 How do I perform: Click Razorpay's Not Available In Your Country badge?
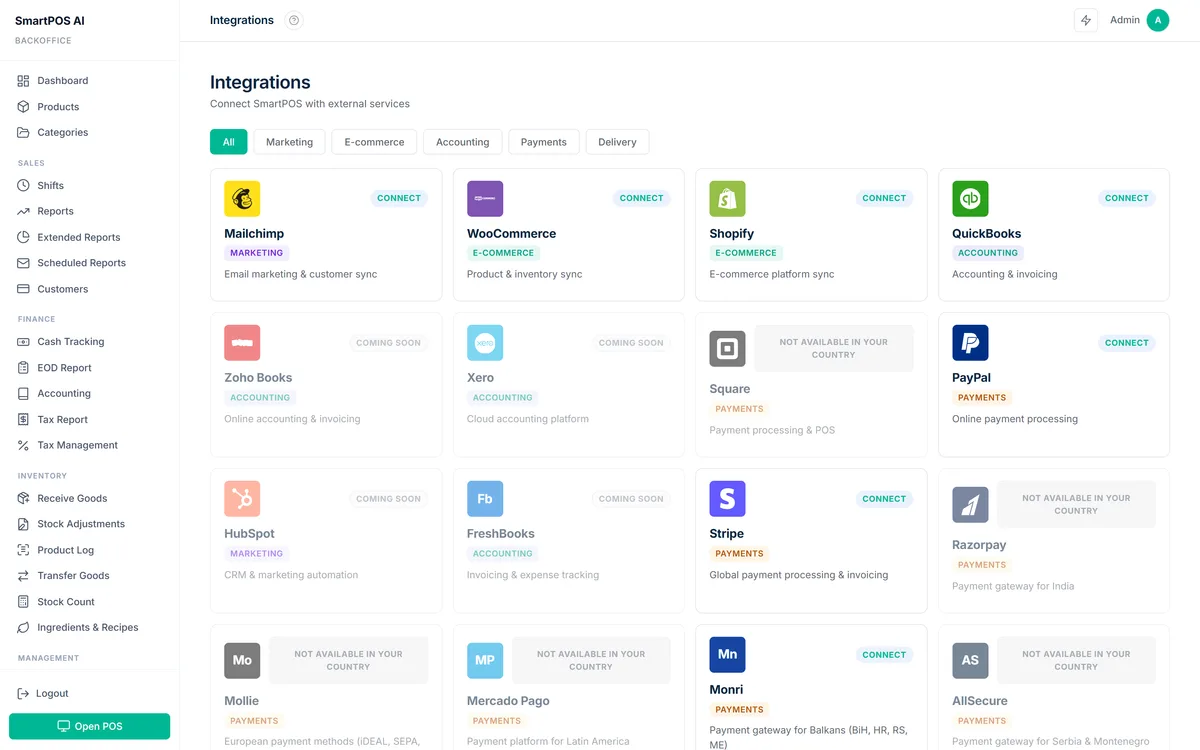(x=1076, y=504)
